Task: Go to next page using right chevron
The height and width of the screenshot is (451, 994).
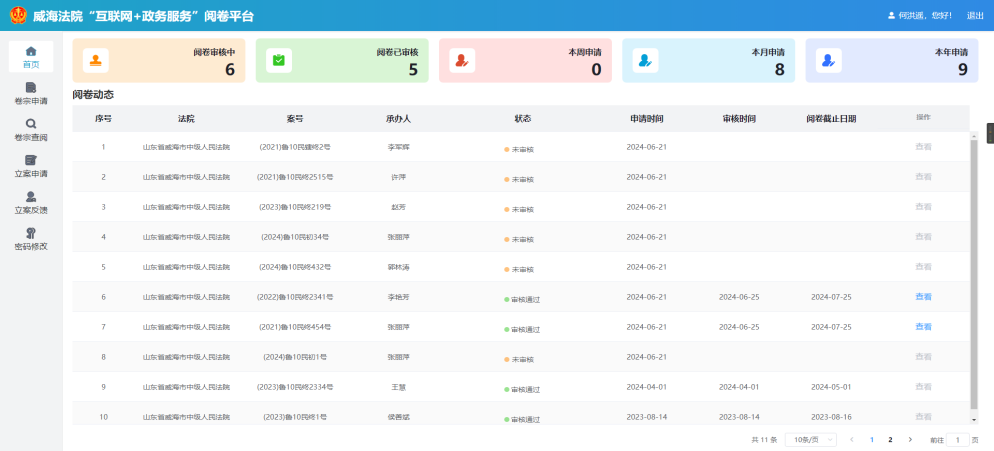Action: (910, 439)
